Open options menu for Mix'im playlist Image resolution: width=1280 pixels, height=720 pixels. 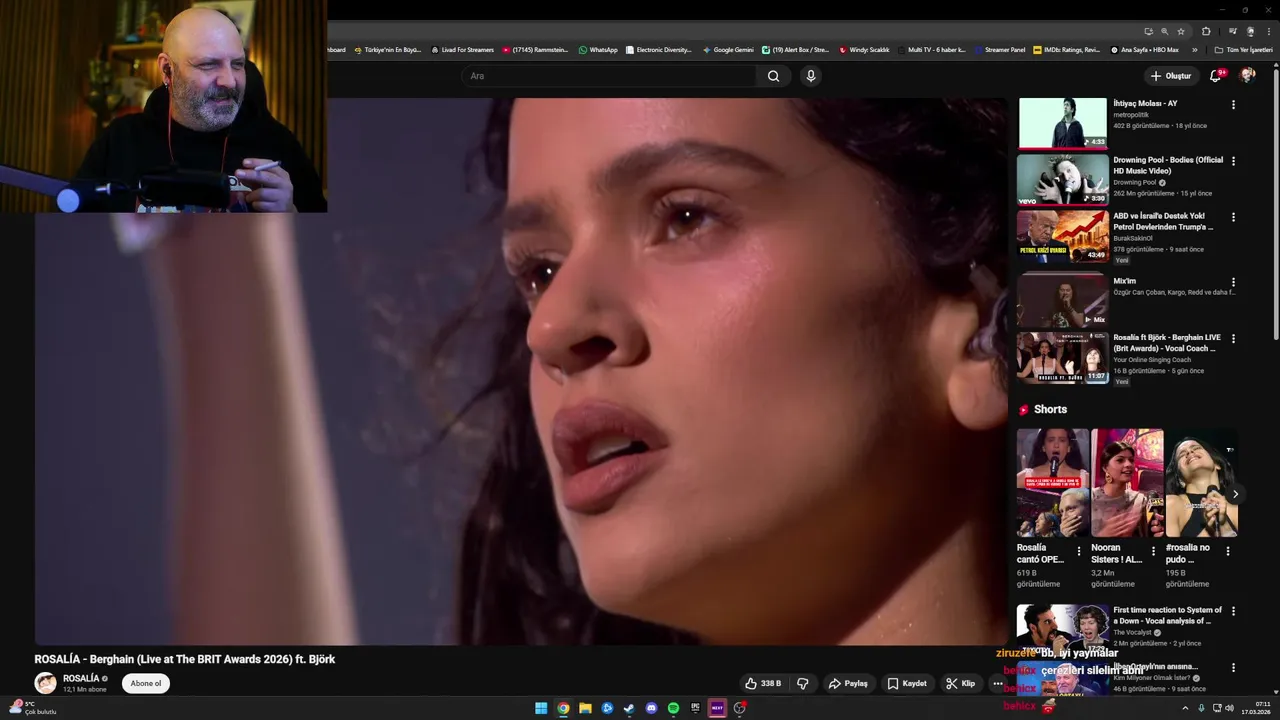pos(1233,282)
